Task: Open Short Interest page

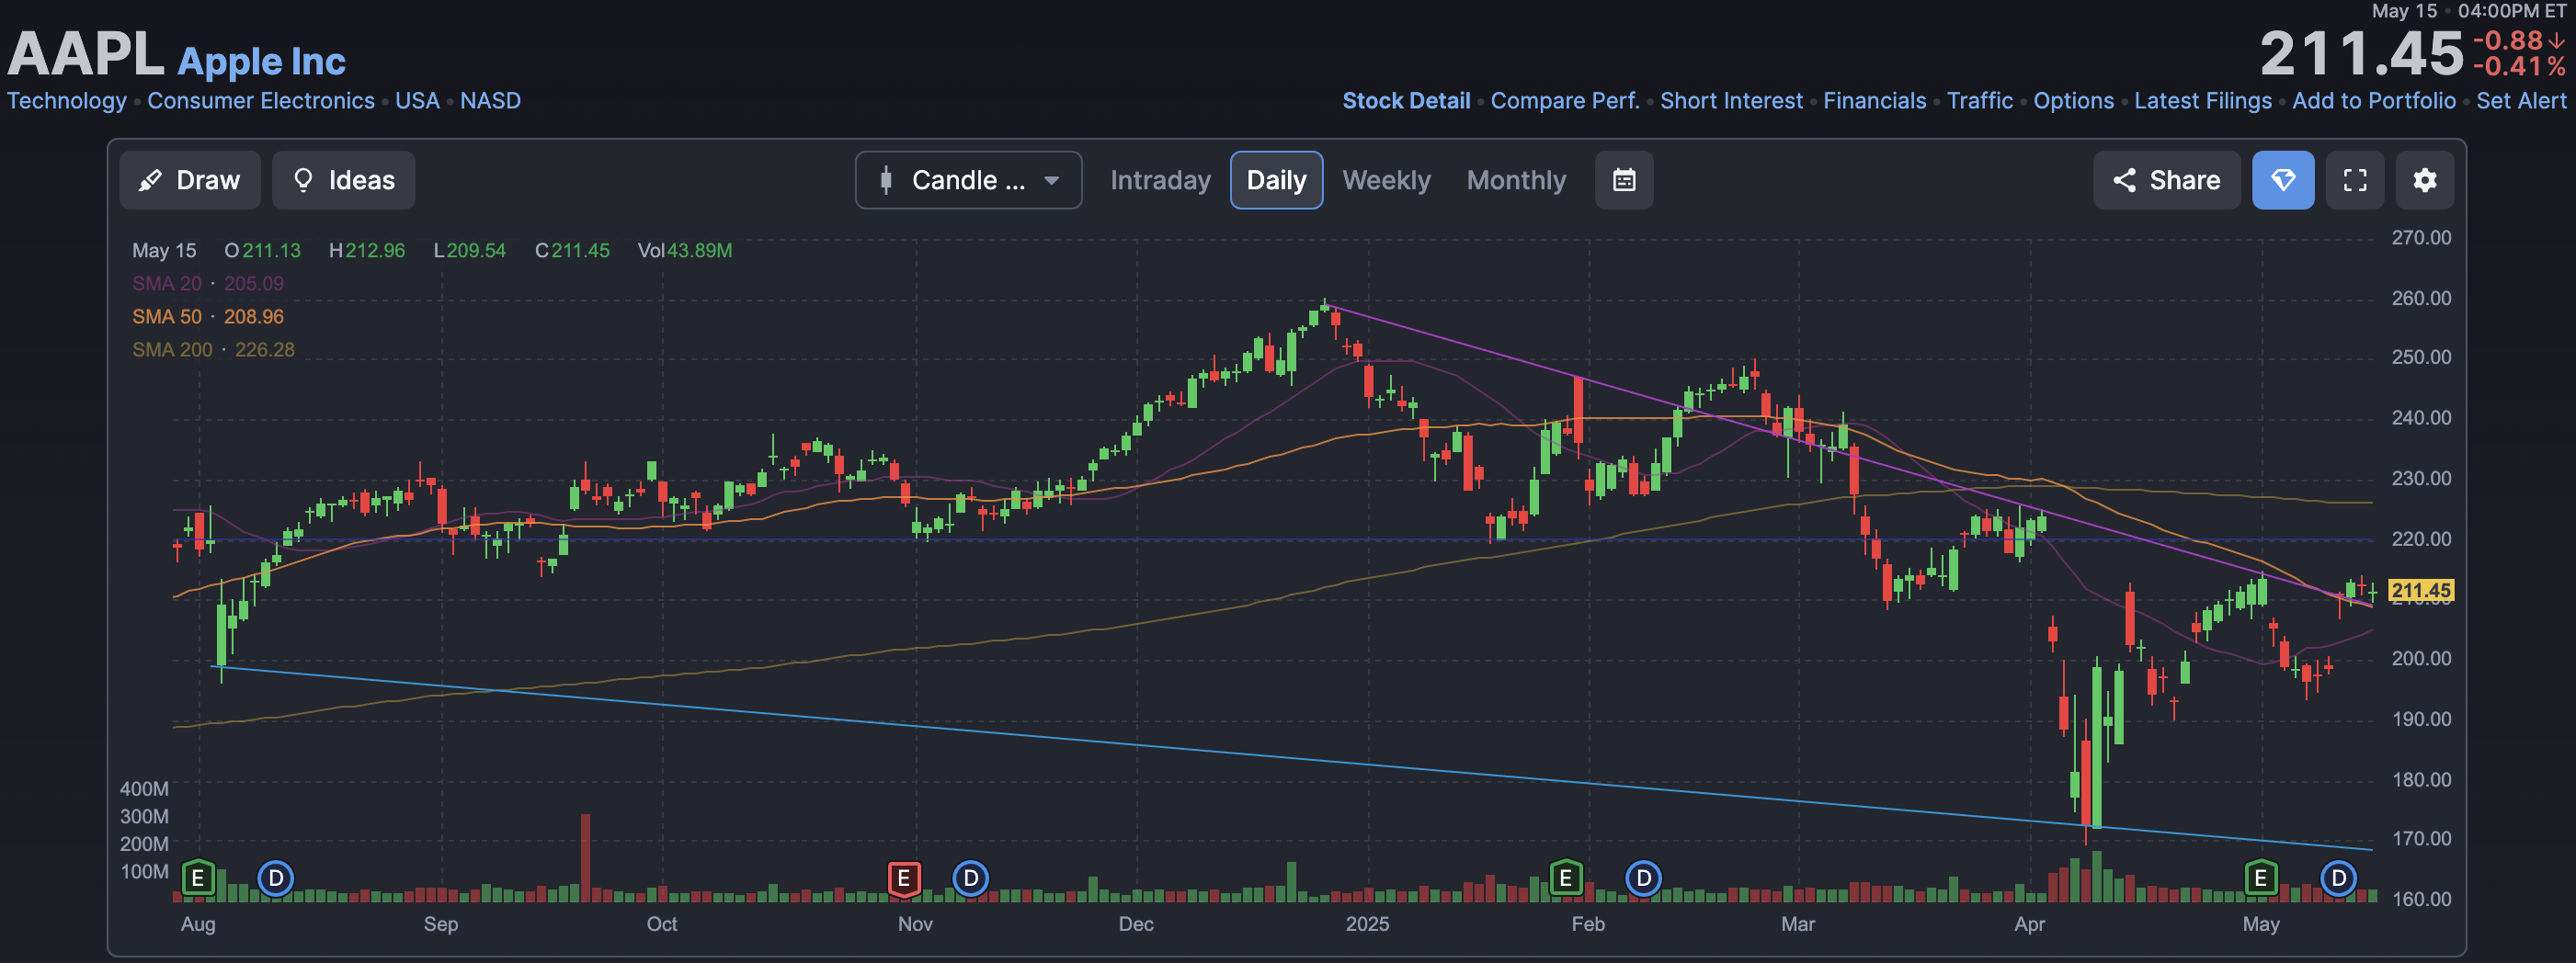Action: [x=1731, y=101]
